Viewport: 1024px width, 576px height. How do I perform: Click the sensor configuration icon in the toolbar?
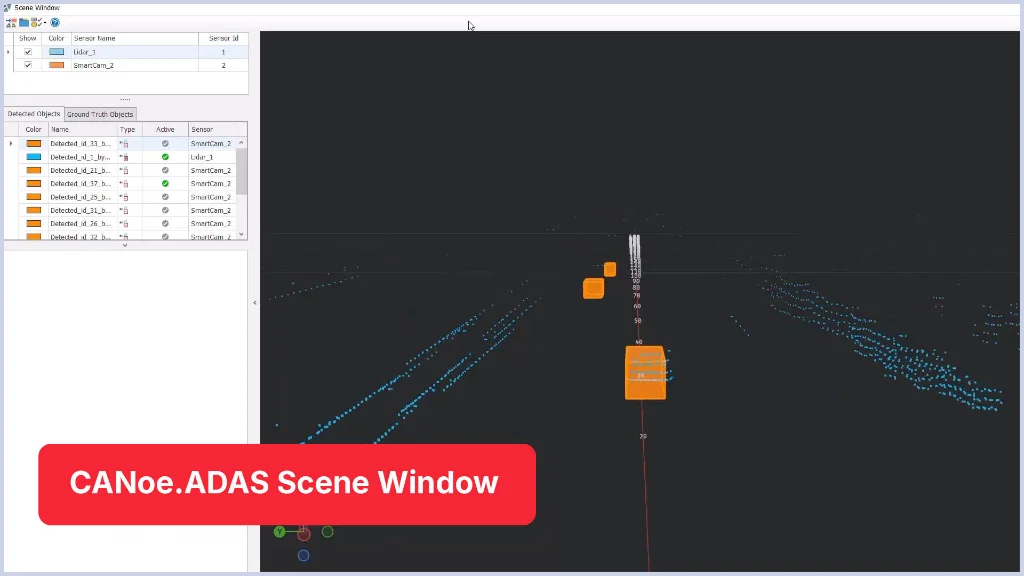click(x=11, y=23)
